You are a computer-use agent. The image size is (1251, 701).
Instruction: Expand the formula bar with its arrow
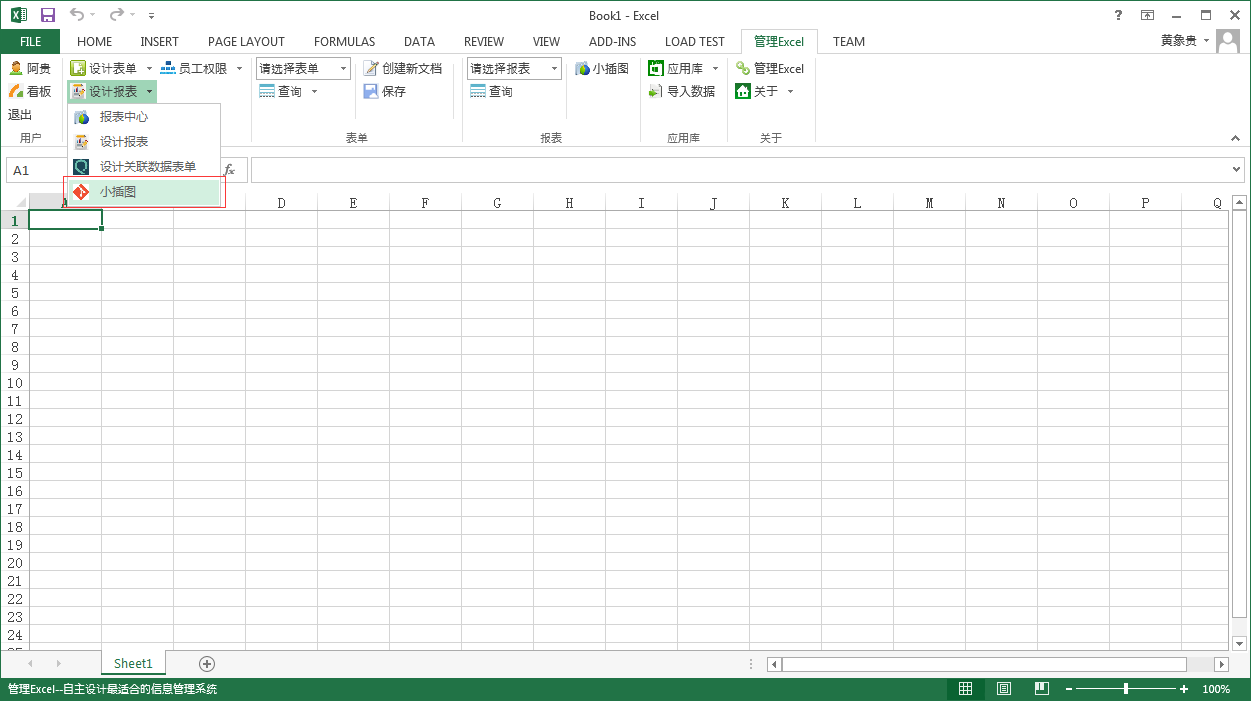click(x=1238, y=170)
